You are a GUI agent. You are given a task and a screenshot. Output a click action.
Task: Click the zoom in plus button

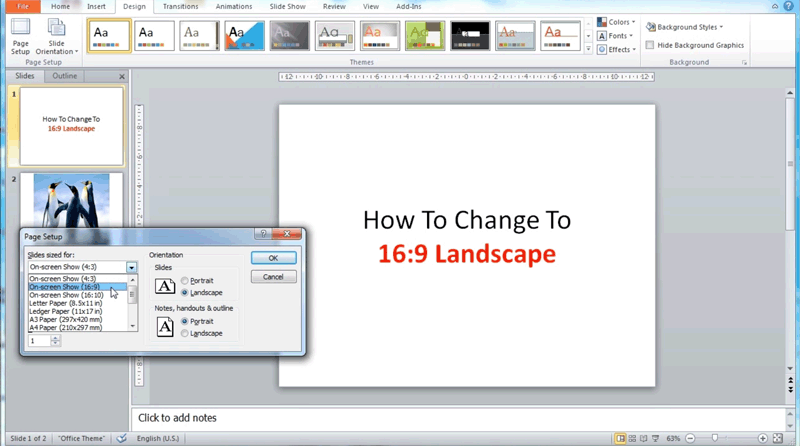(763, 438)
